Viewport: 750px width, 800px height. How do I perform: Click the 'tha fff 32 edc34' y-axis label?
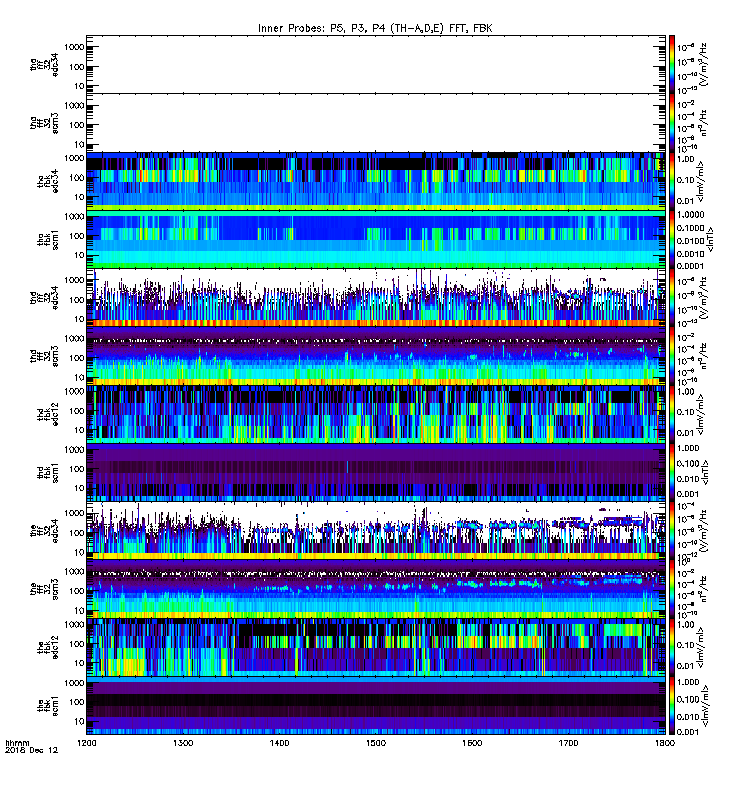44,64
